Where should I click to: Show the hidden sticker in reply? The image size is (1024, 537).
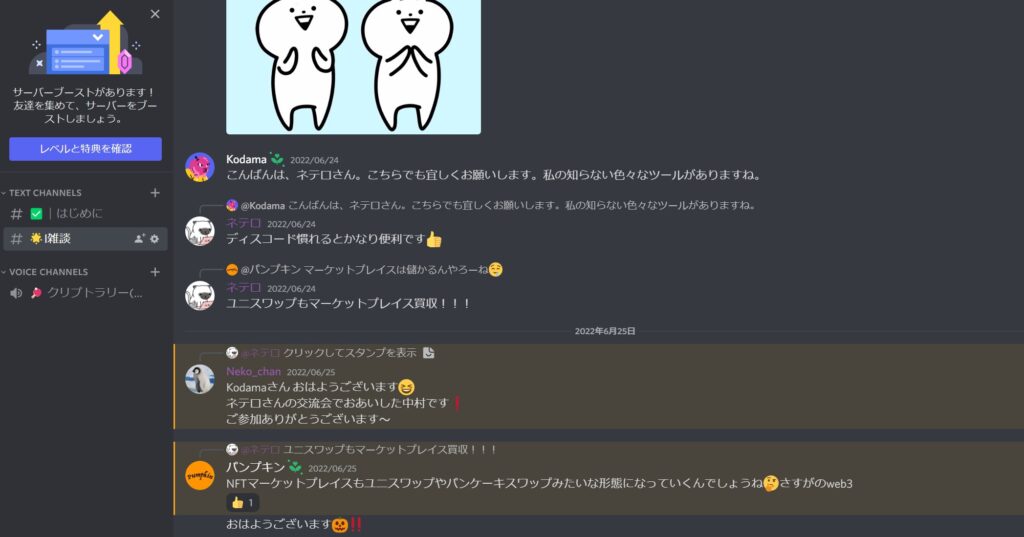tap(349, 353)
